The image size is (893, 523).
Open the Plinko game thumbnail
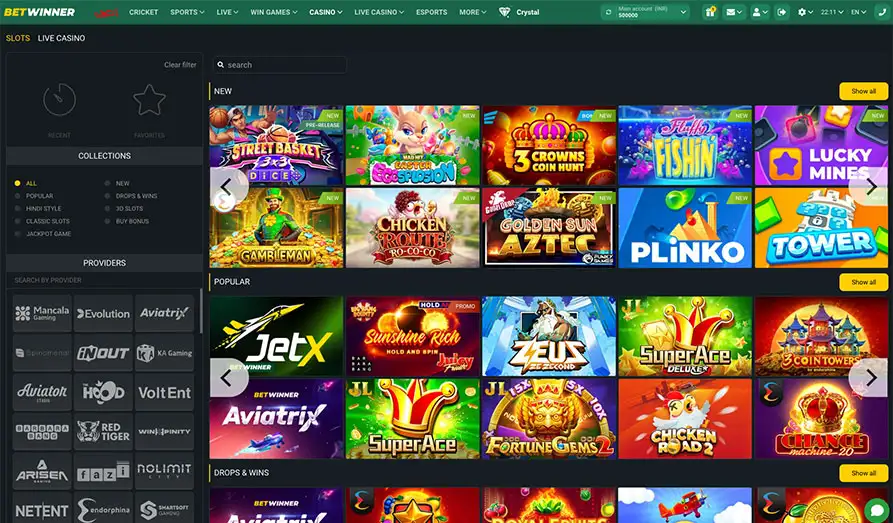pyautogui.click(x=685, y=228)
